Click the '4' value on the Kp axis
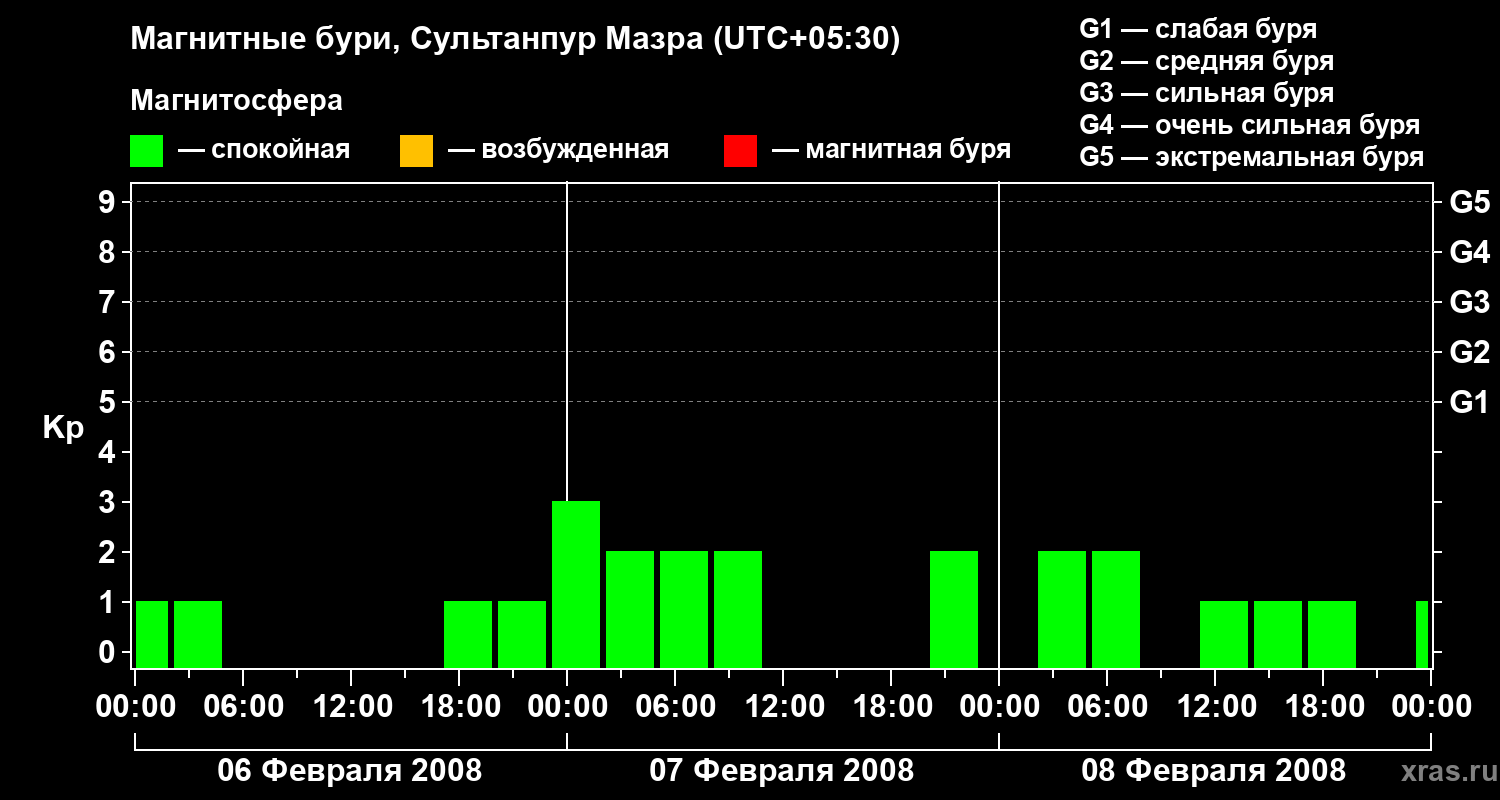This screenshot has height=800, width=1500. click(109, 452)
